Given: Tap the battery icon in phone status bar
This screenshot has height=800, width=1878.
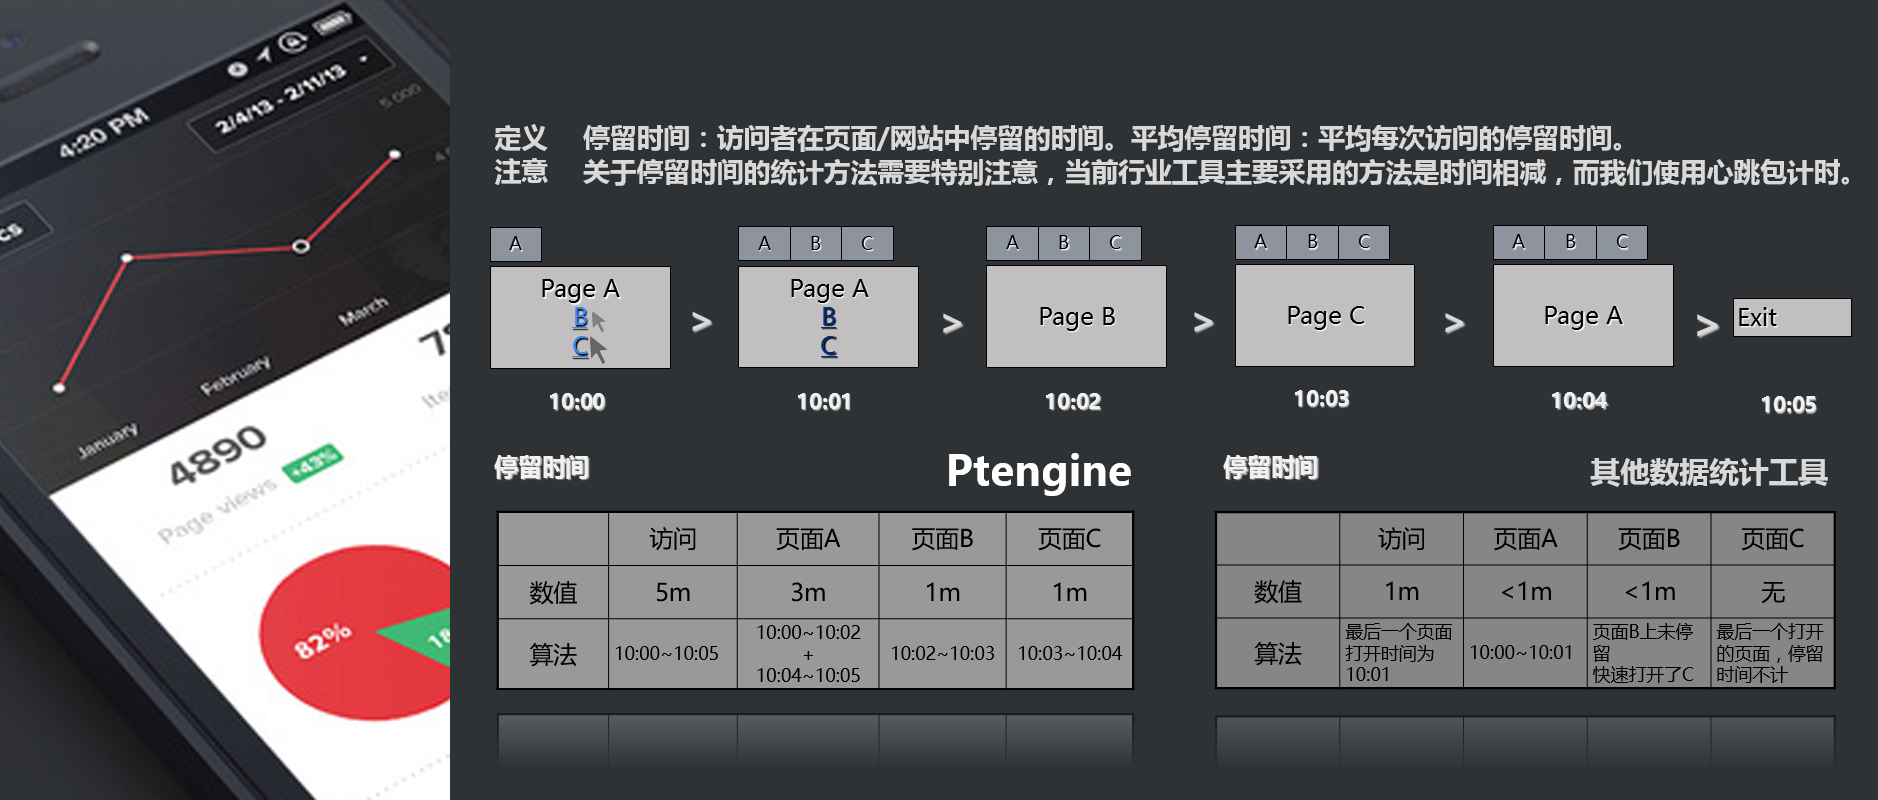Looking at the screenshot, I should coord(334,22).
